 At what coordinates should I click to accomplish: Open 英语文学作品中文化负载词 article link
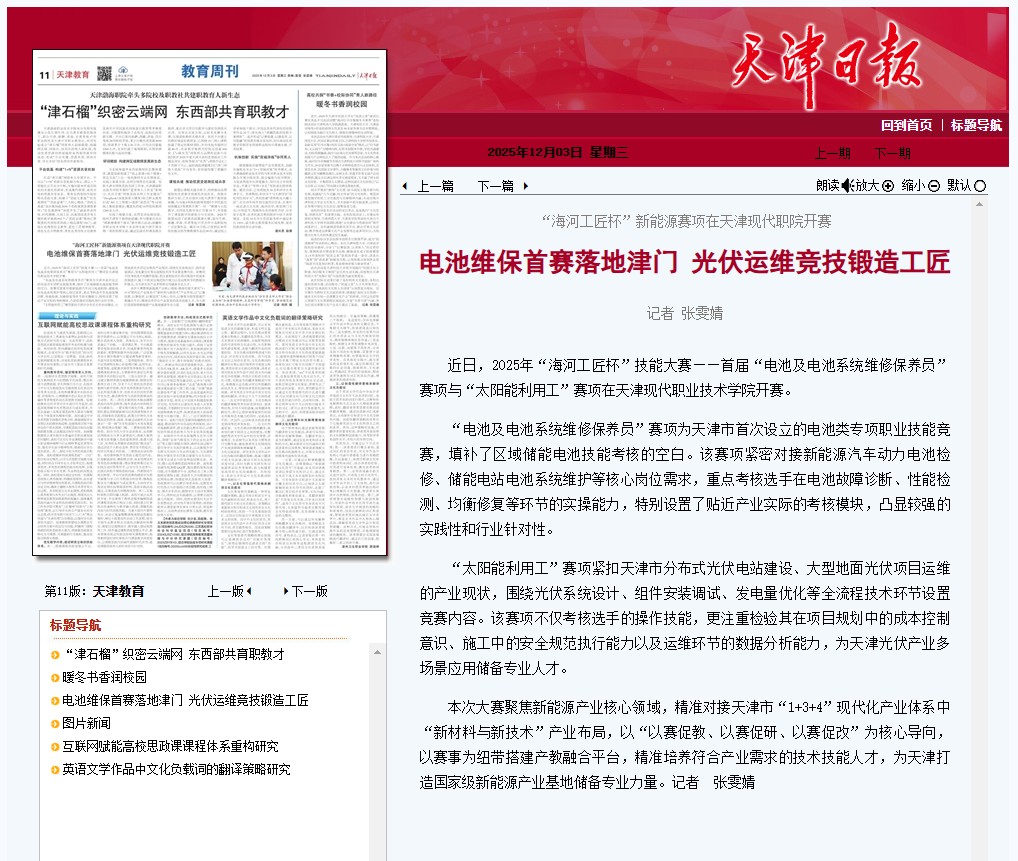176,769
